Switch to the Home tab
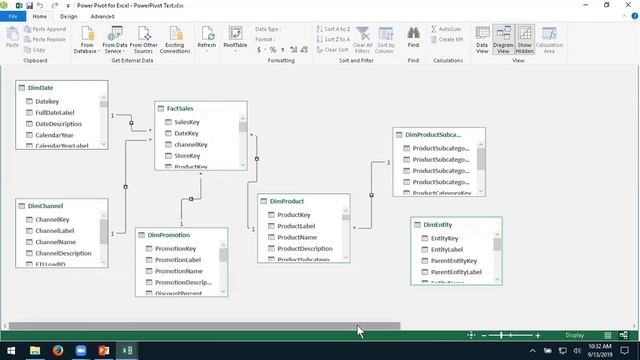 click(40, 16)
